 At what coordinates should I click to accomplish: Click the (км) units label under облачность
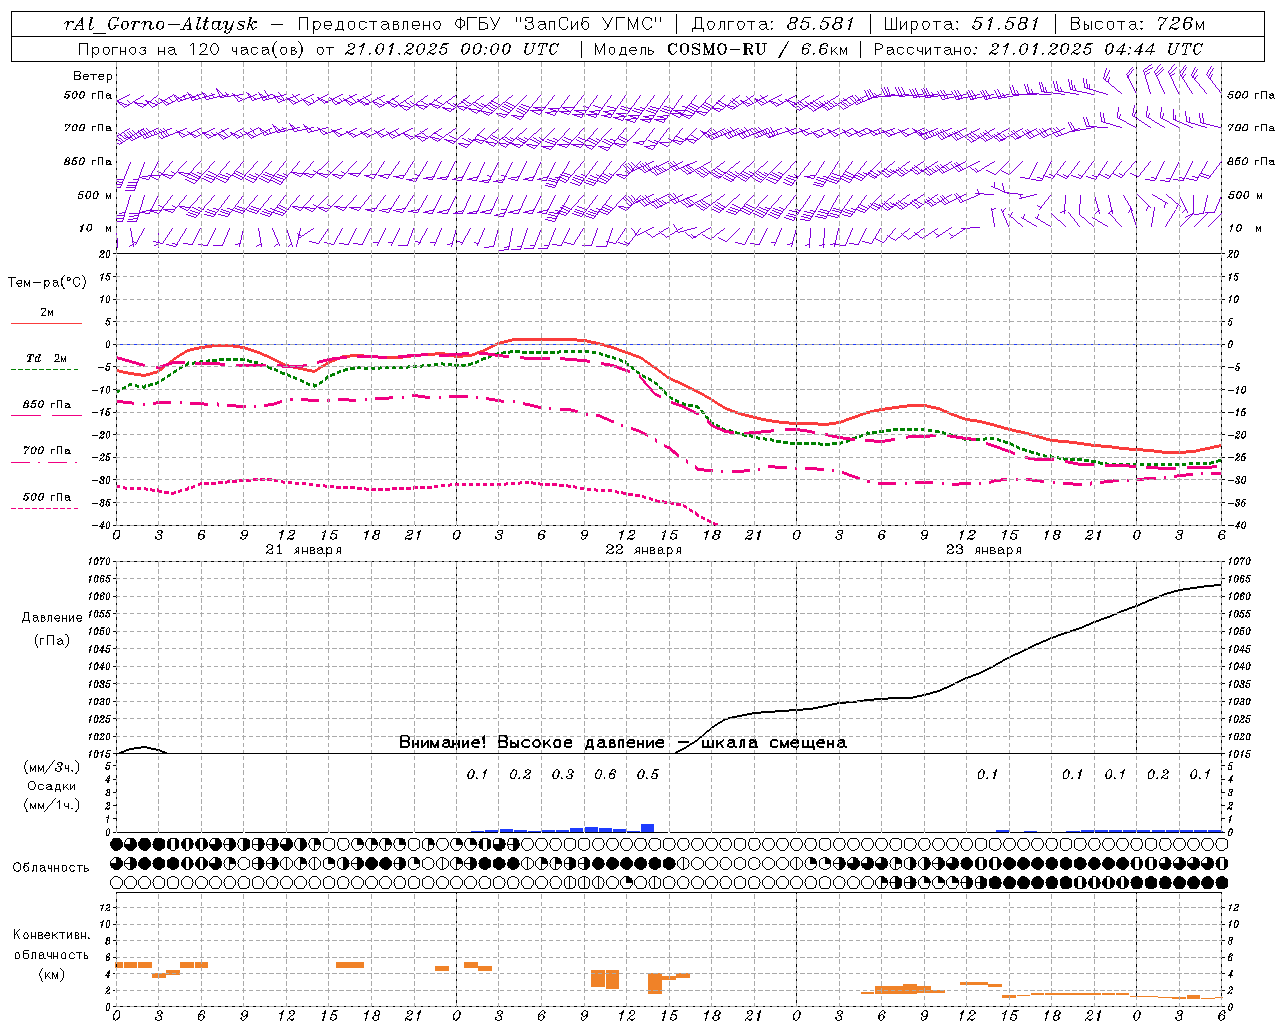tap(52, 974)
